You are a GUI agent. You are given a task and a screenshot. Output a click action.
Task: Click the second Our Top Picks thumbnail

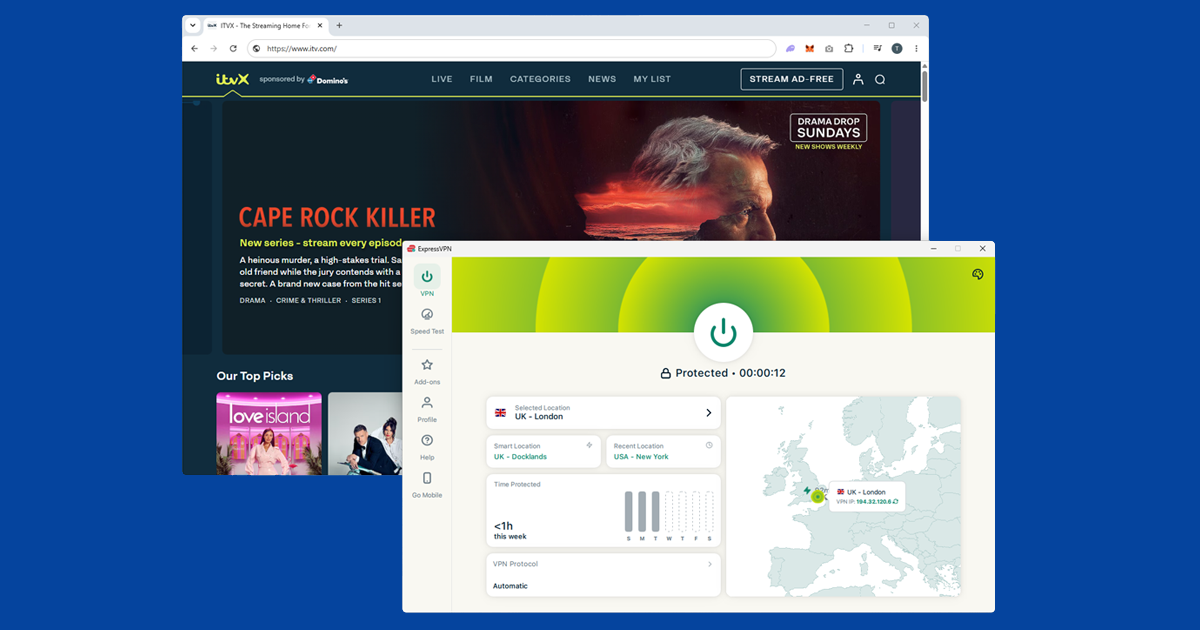tap(365, 433)
